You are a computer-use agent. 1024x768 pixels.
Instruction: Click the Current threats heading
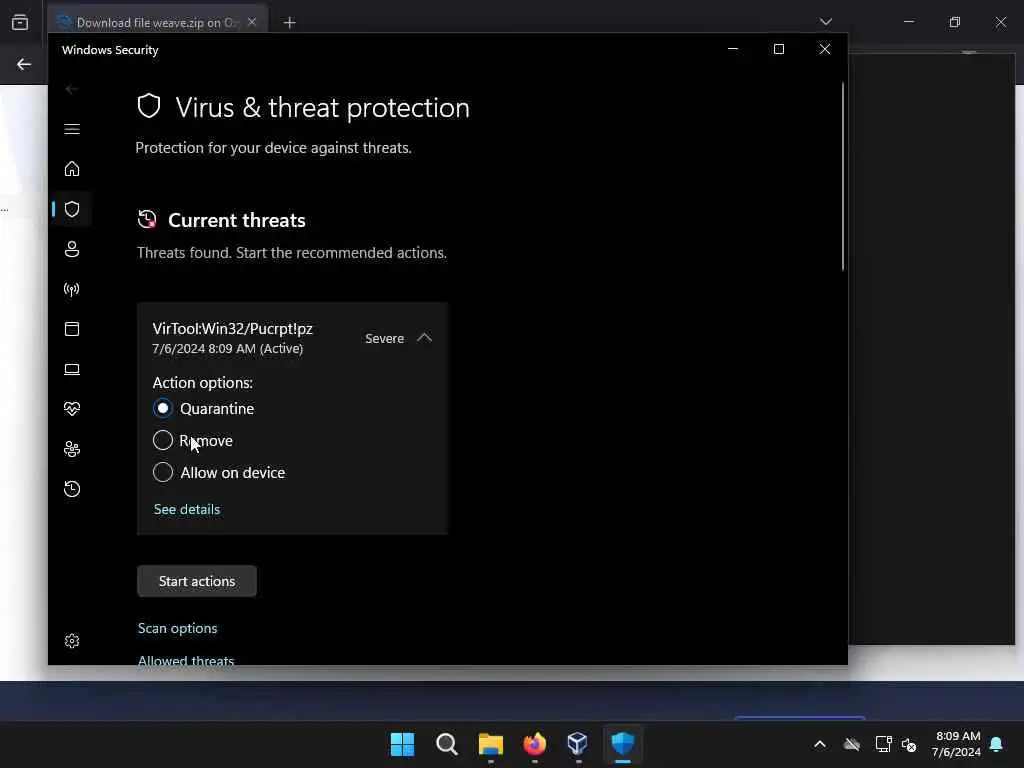(x=236, y=221)
